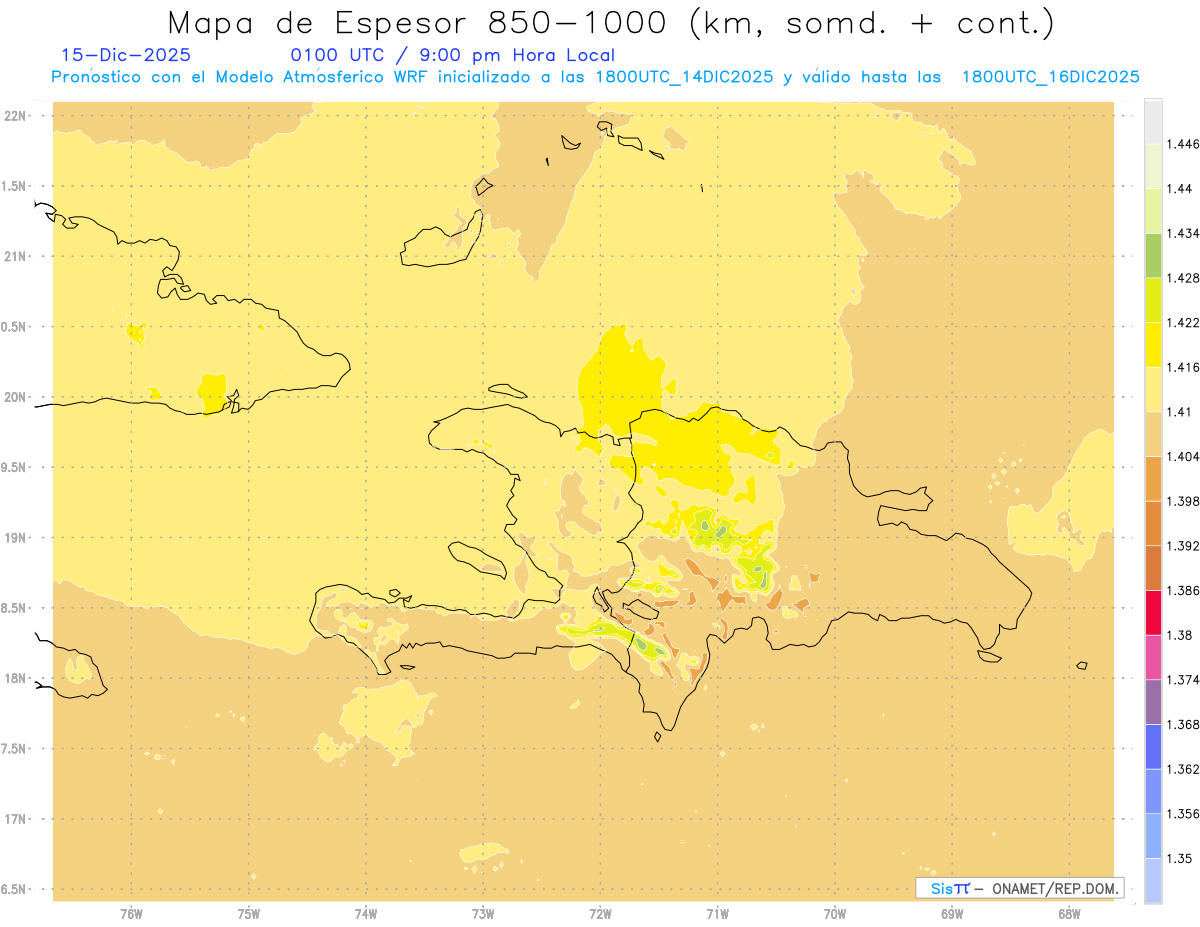
Task: Pick the red colorbar swatch between 1.38 and 1.386
Action: point(1153,613)
